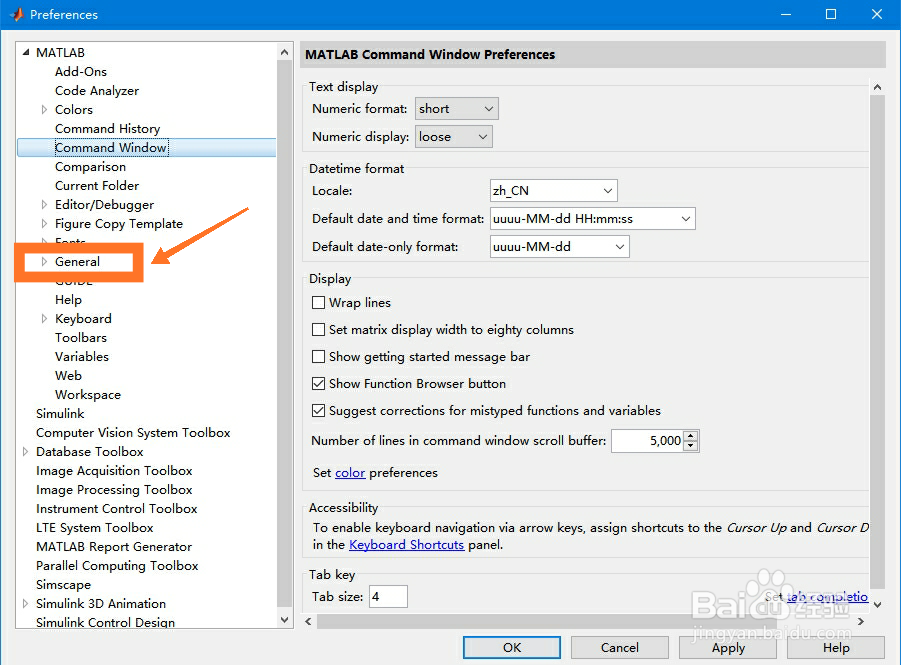The image size is (901, 665).
Task: Select Variables preferences
Action: [82, 356]
